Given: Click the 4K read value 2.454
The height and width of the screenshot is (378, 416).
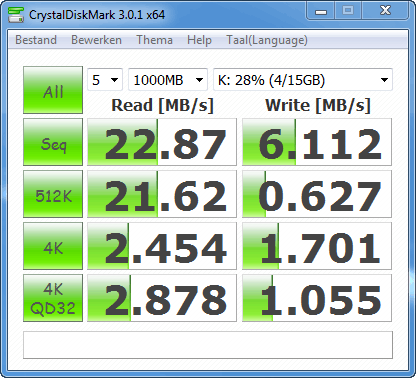Looking at the screenshot, I should (x=162, y=246).
